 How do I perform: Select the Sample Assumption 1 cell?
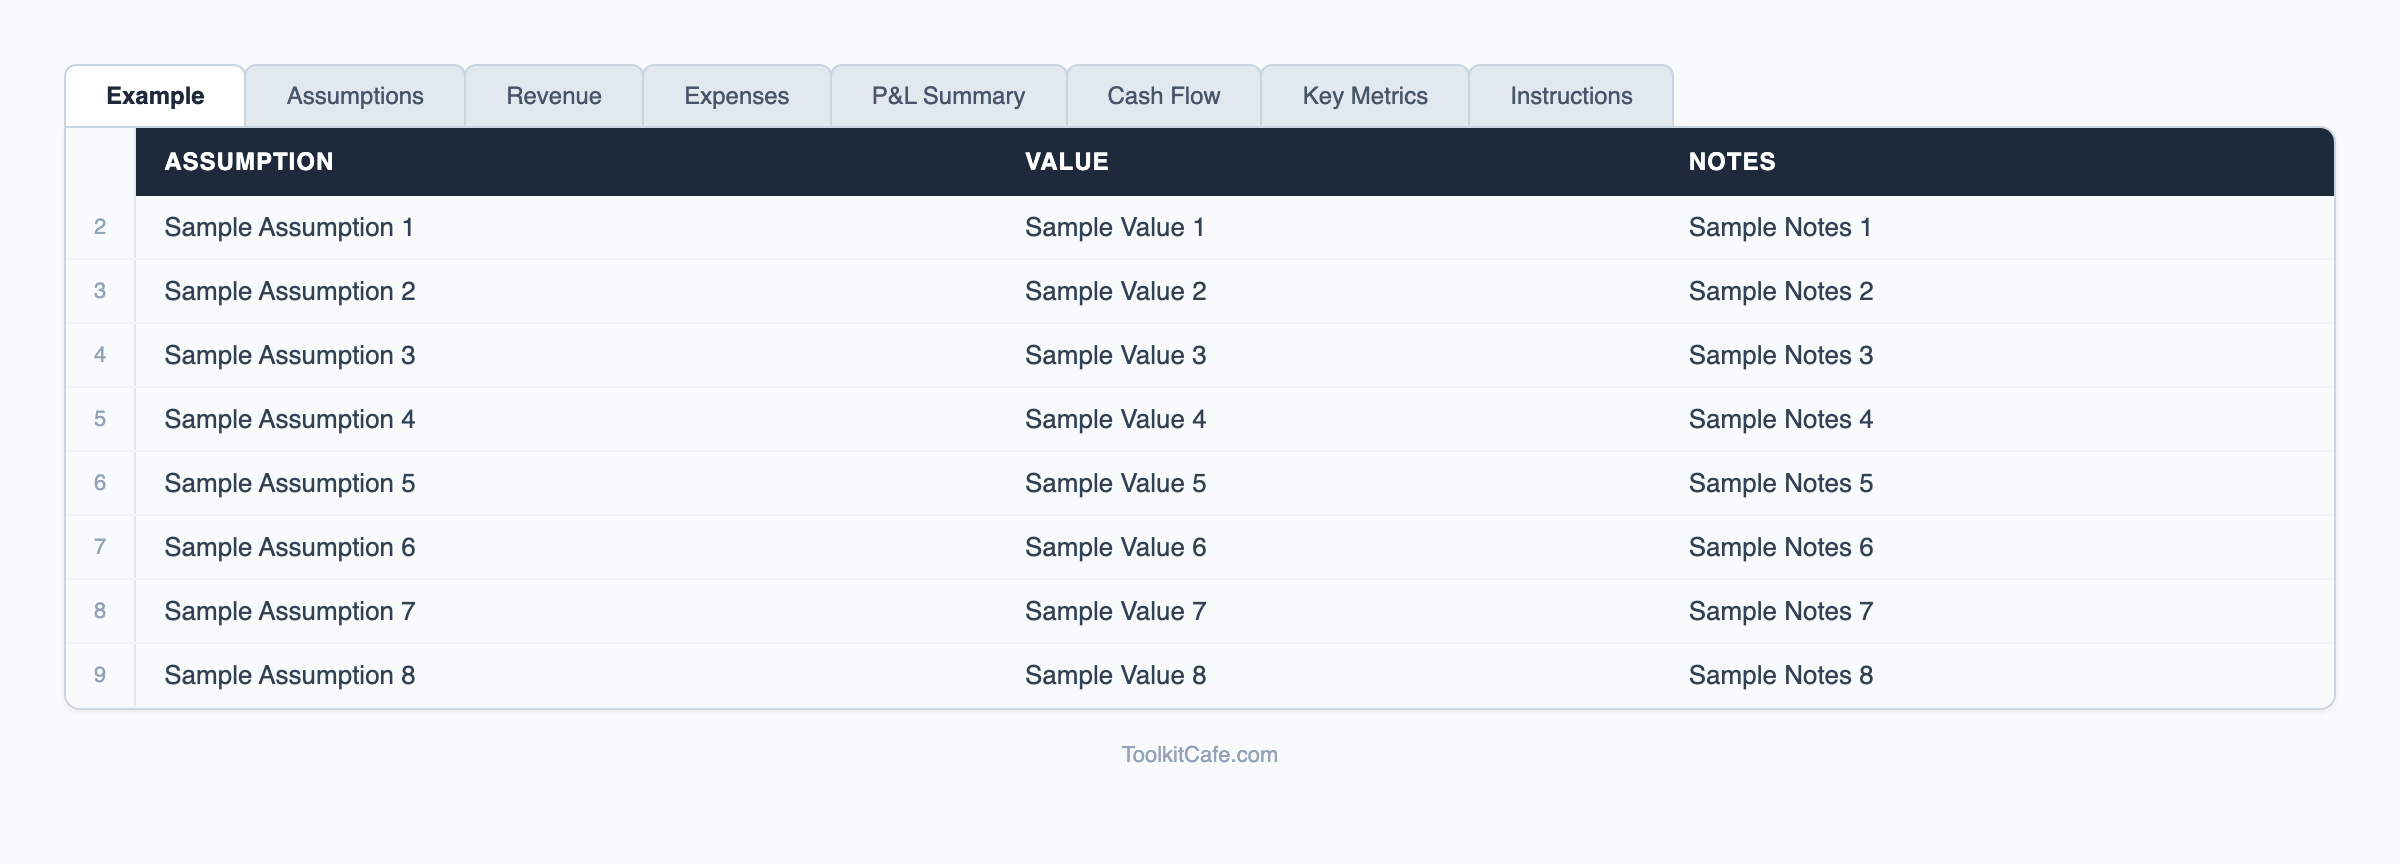point(289,228)
